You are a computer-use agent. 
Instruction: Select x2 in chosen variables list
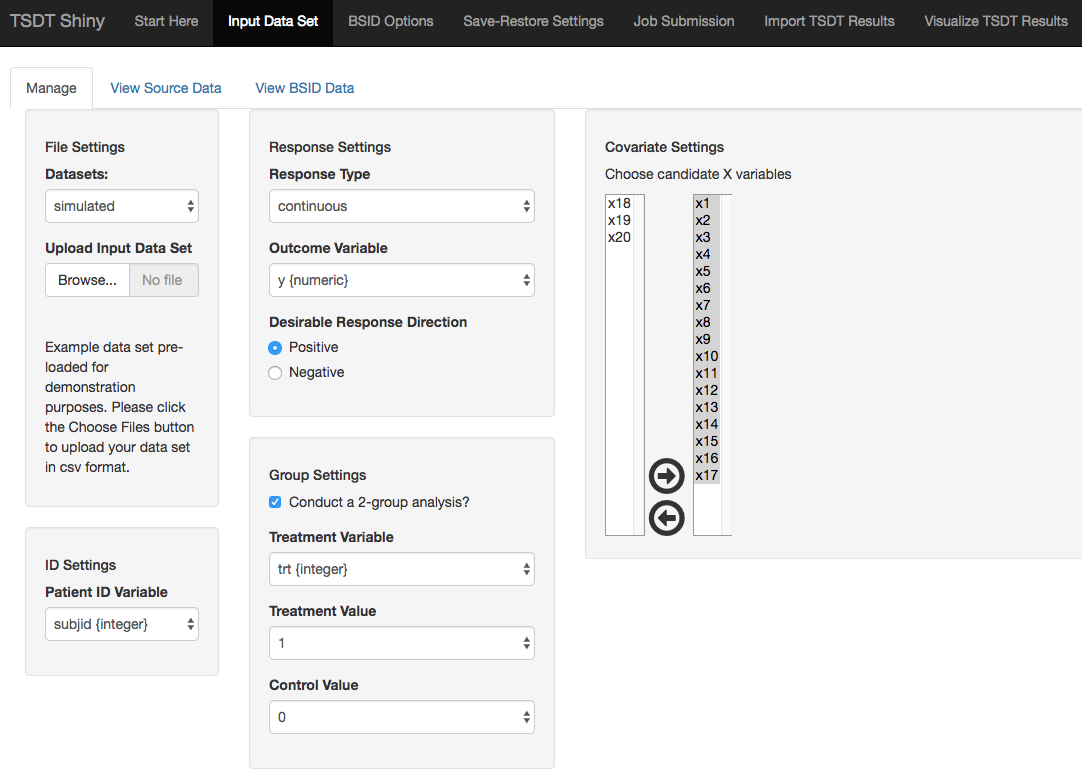pos(707,221)
